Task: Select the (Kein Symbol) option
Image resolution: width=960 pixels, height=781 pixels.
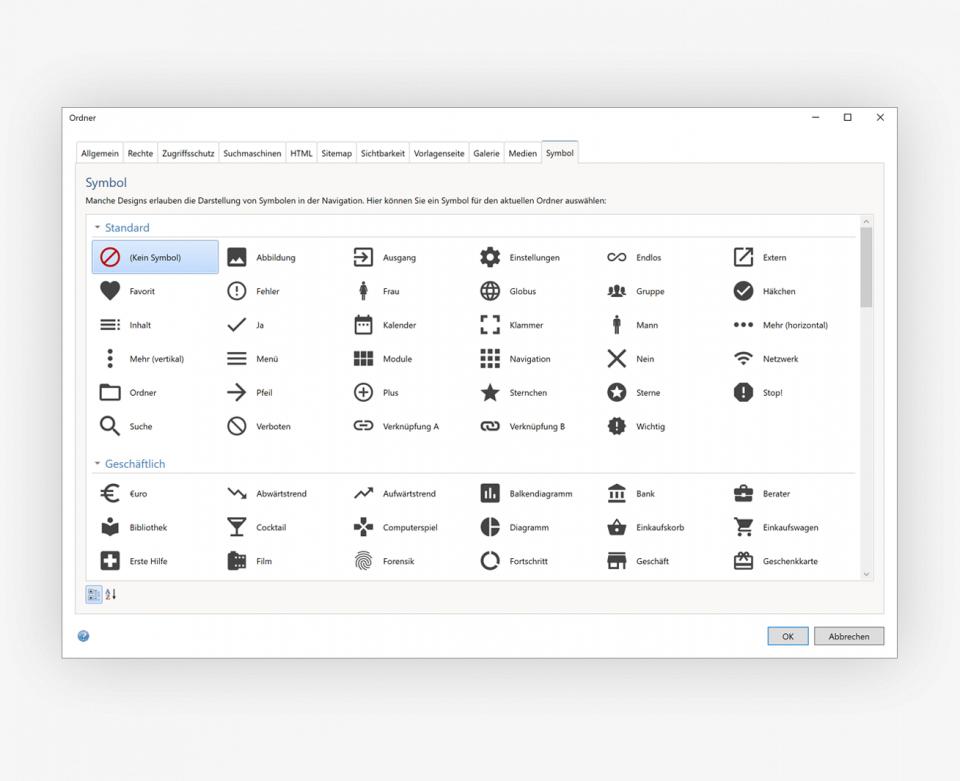Action: click(x=155, y=257)
